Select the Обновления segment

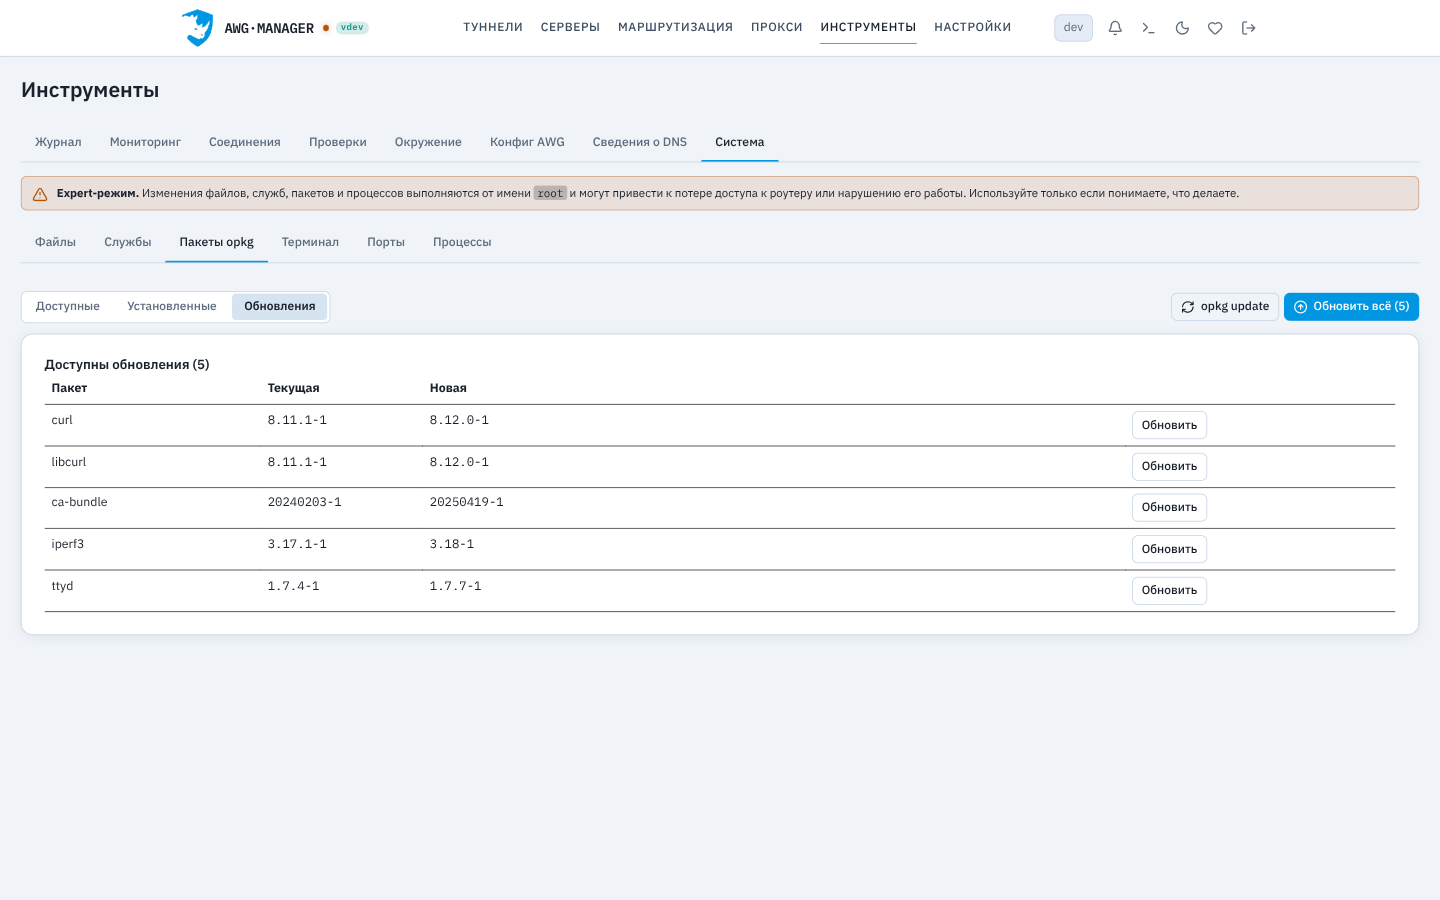point(280,306)
